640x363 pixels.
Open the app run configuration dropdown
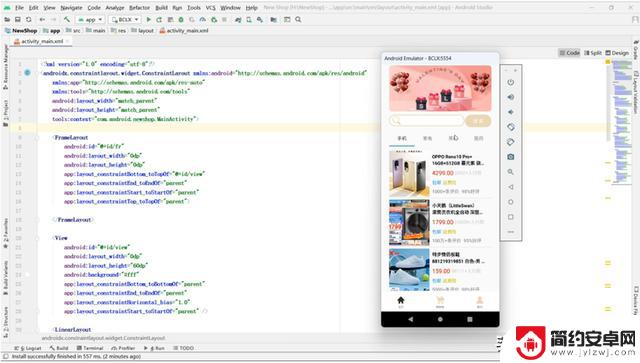(91, 20)
